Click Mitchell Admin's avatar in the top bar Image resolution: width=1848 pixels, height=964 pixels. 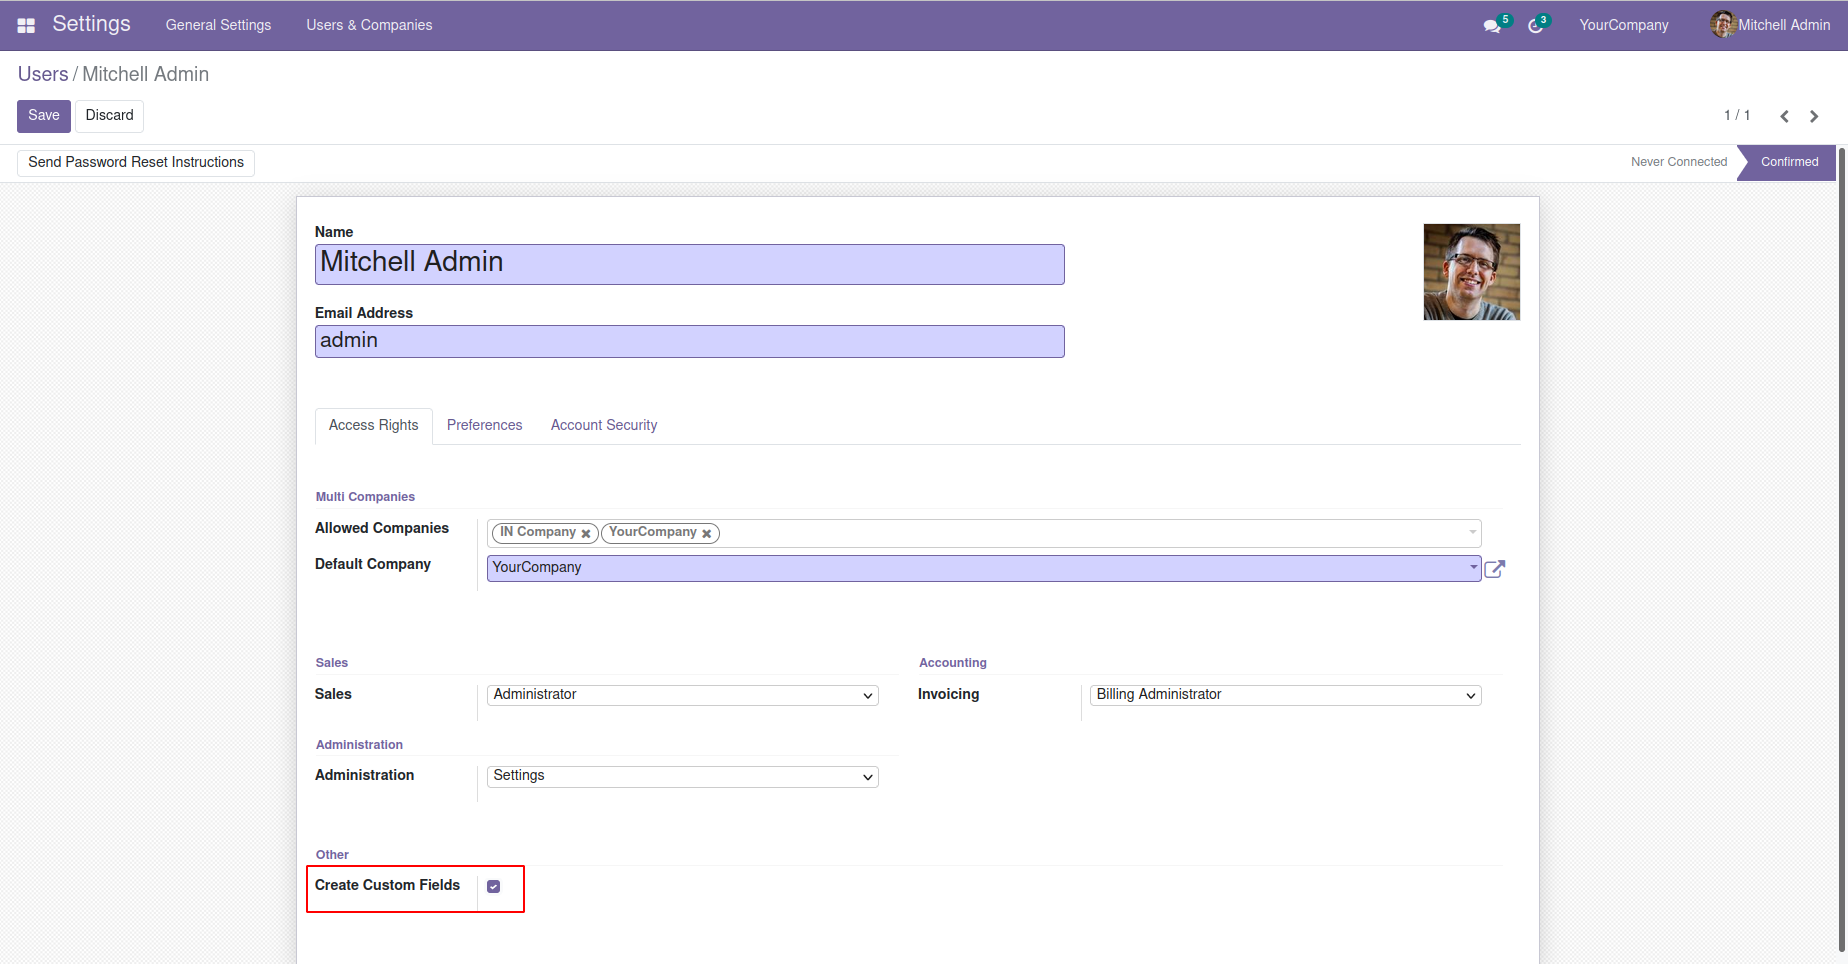[x=1722, y=25]
